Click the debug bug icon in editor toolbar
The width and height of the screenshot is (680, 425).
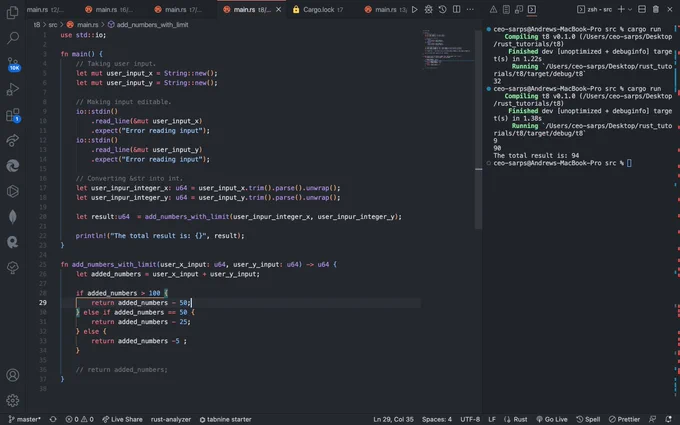(428, 9)
